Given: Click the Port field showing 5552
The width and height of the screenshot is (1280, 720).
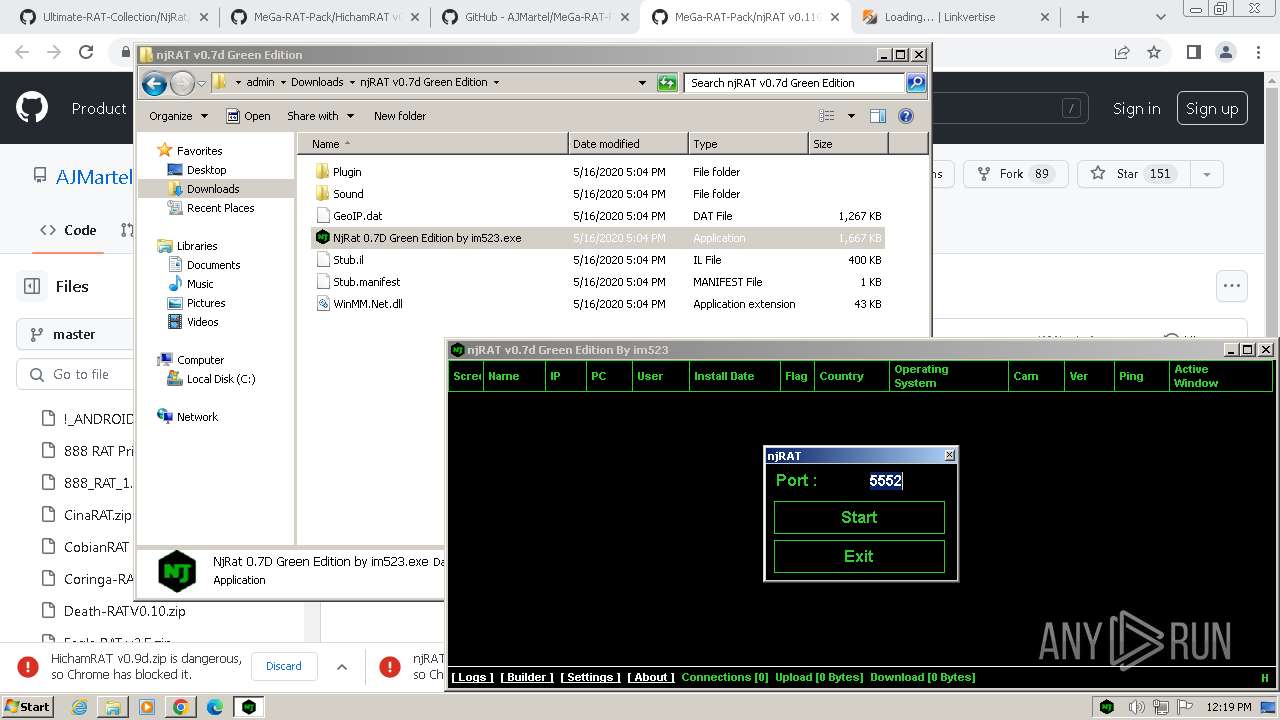Looking at the screenshot, I should [886, 480].
